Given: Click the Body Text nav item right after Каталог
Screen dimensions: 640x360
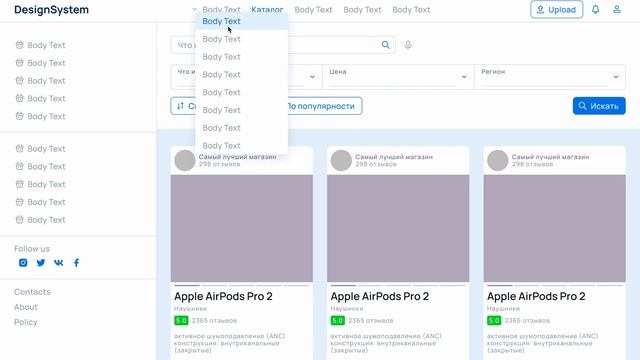Looking at the screenshot, I should pyautogui.click(x=313, y=10).
